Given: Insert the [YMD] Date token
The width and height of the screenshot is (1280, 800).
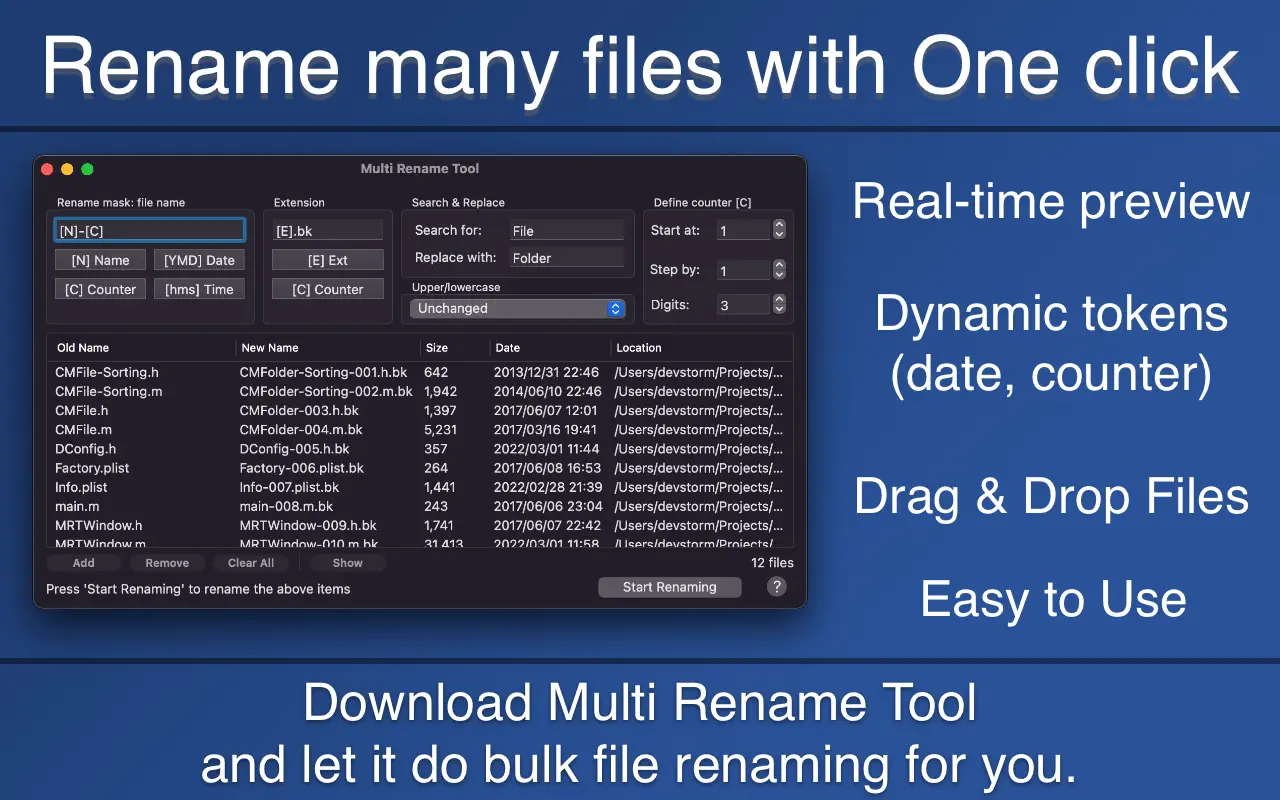Looking at the screenshot, I should coord(199,260).
